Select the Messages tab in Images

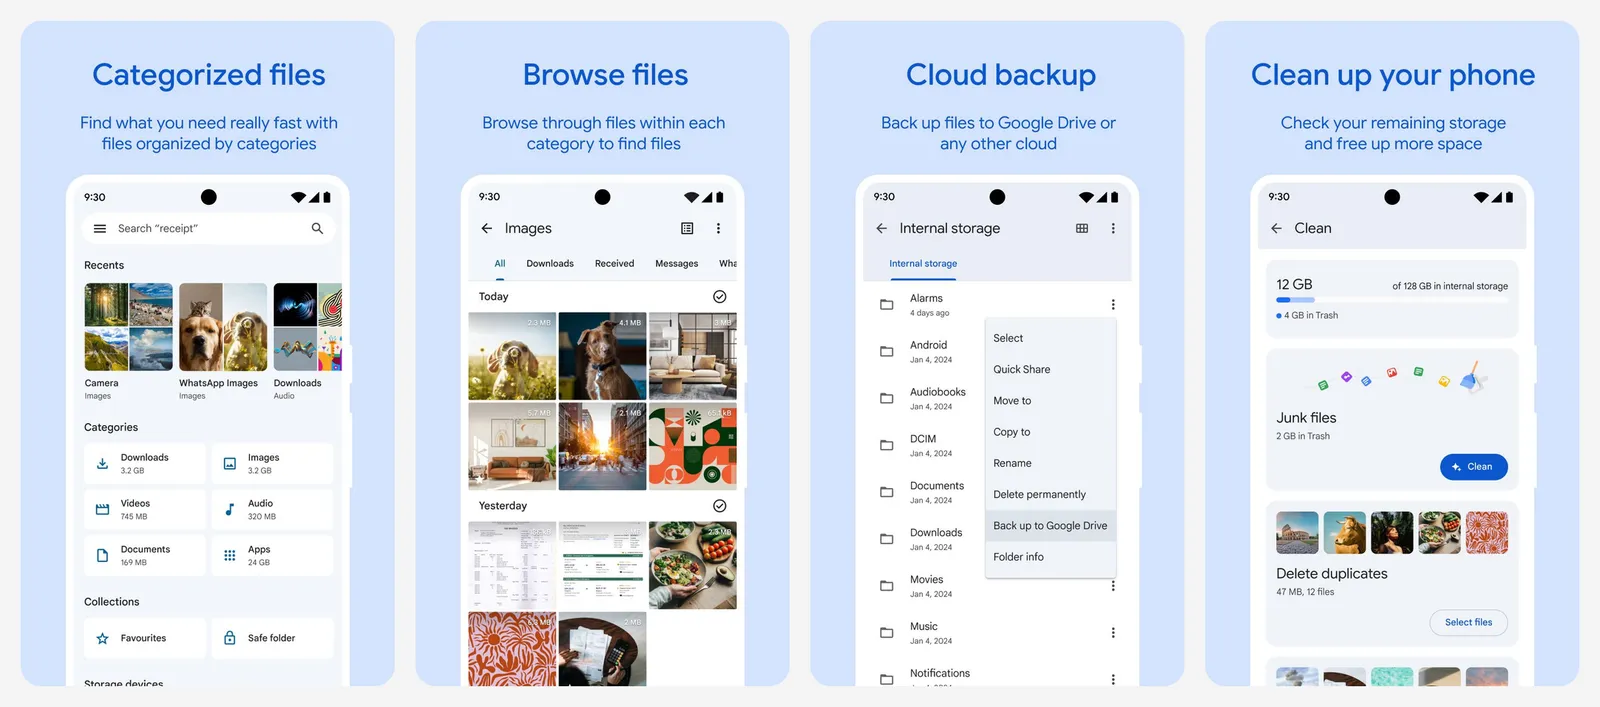pyautogui.click(x=677, y=264)
